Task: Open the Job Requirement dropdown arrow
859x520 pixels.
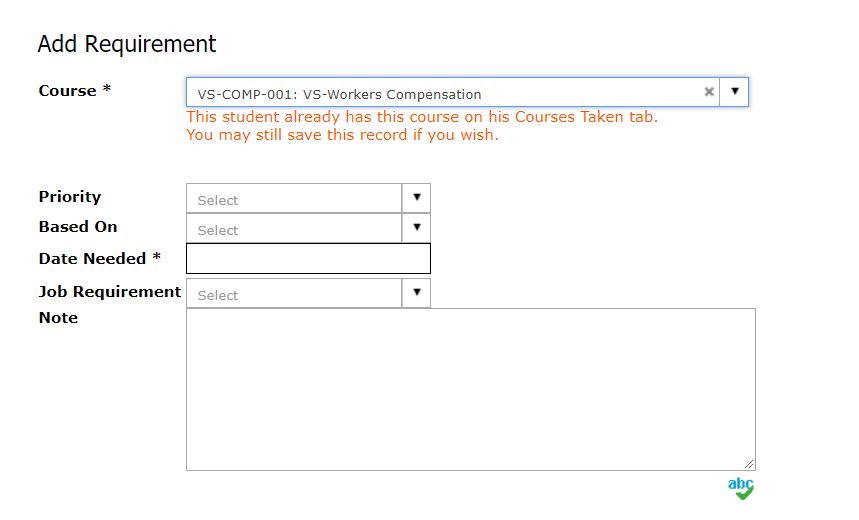Action: (417, 293)
